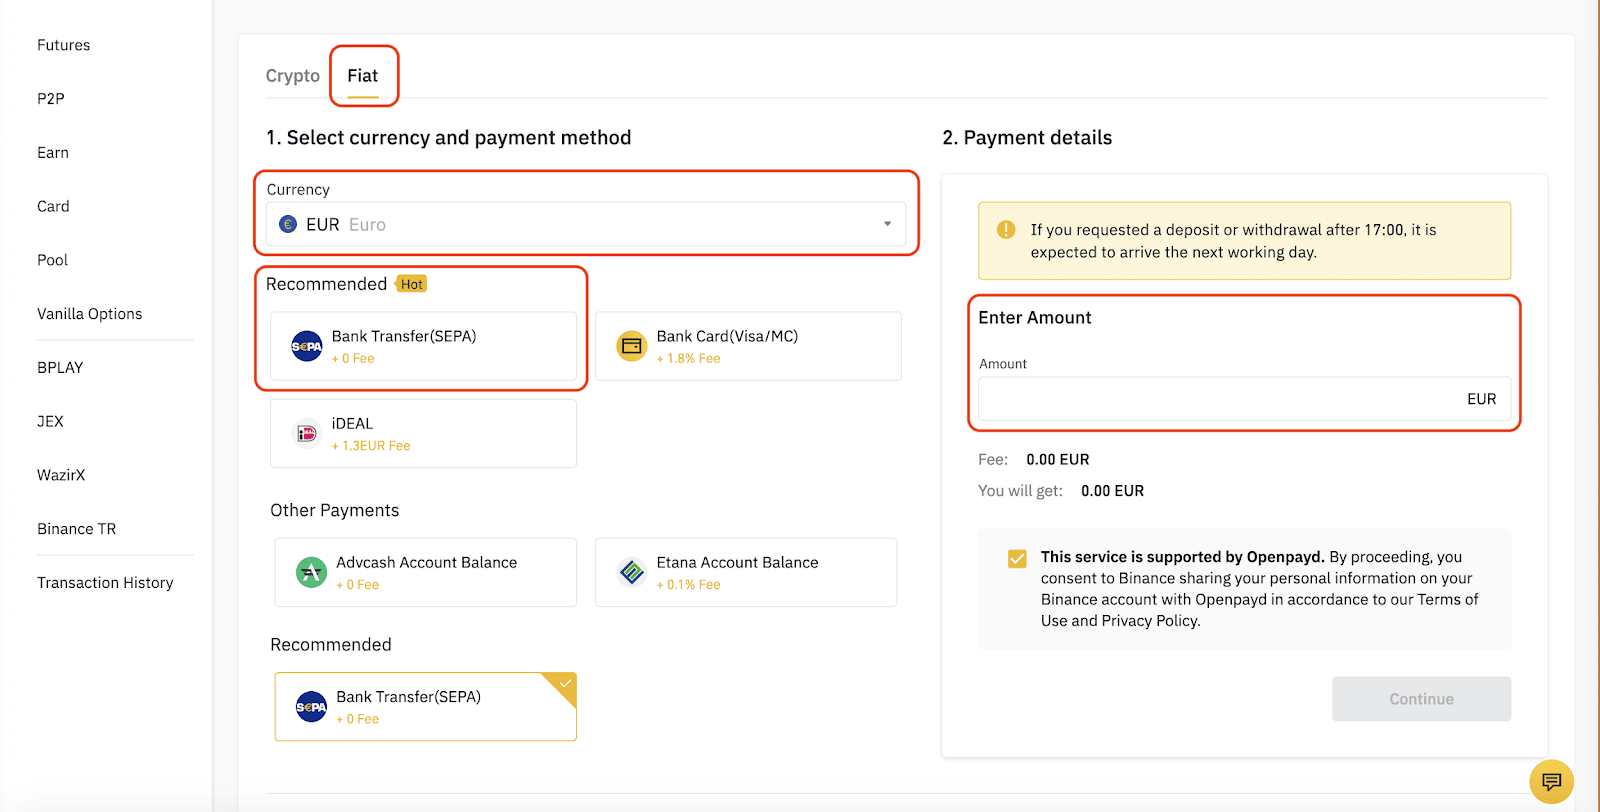Go to WazirX in the sidebar

tap(61, 475)
